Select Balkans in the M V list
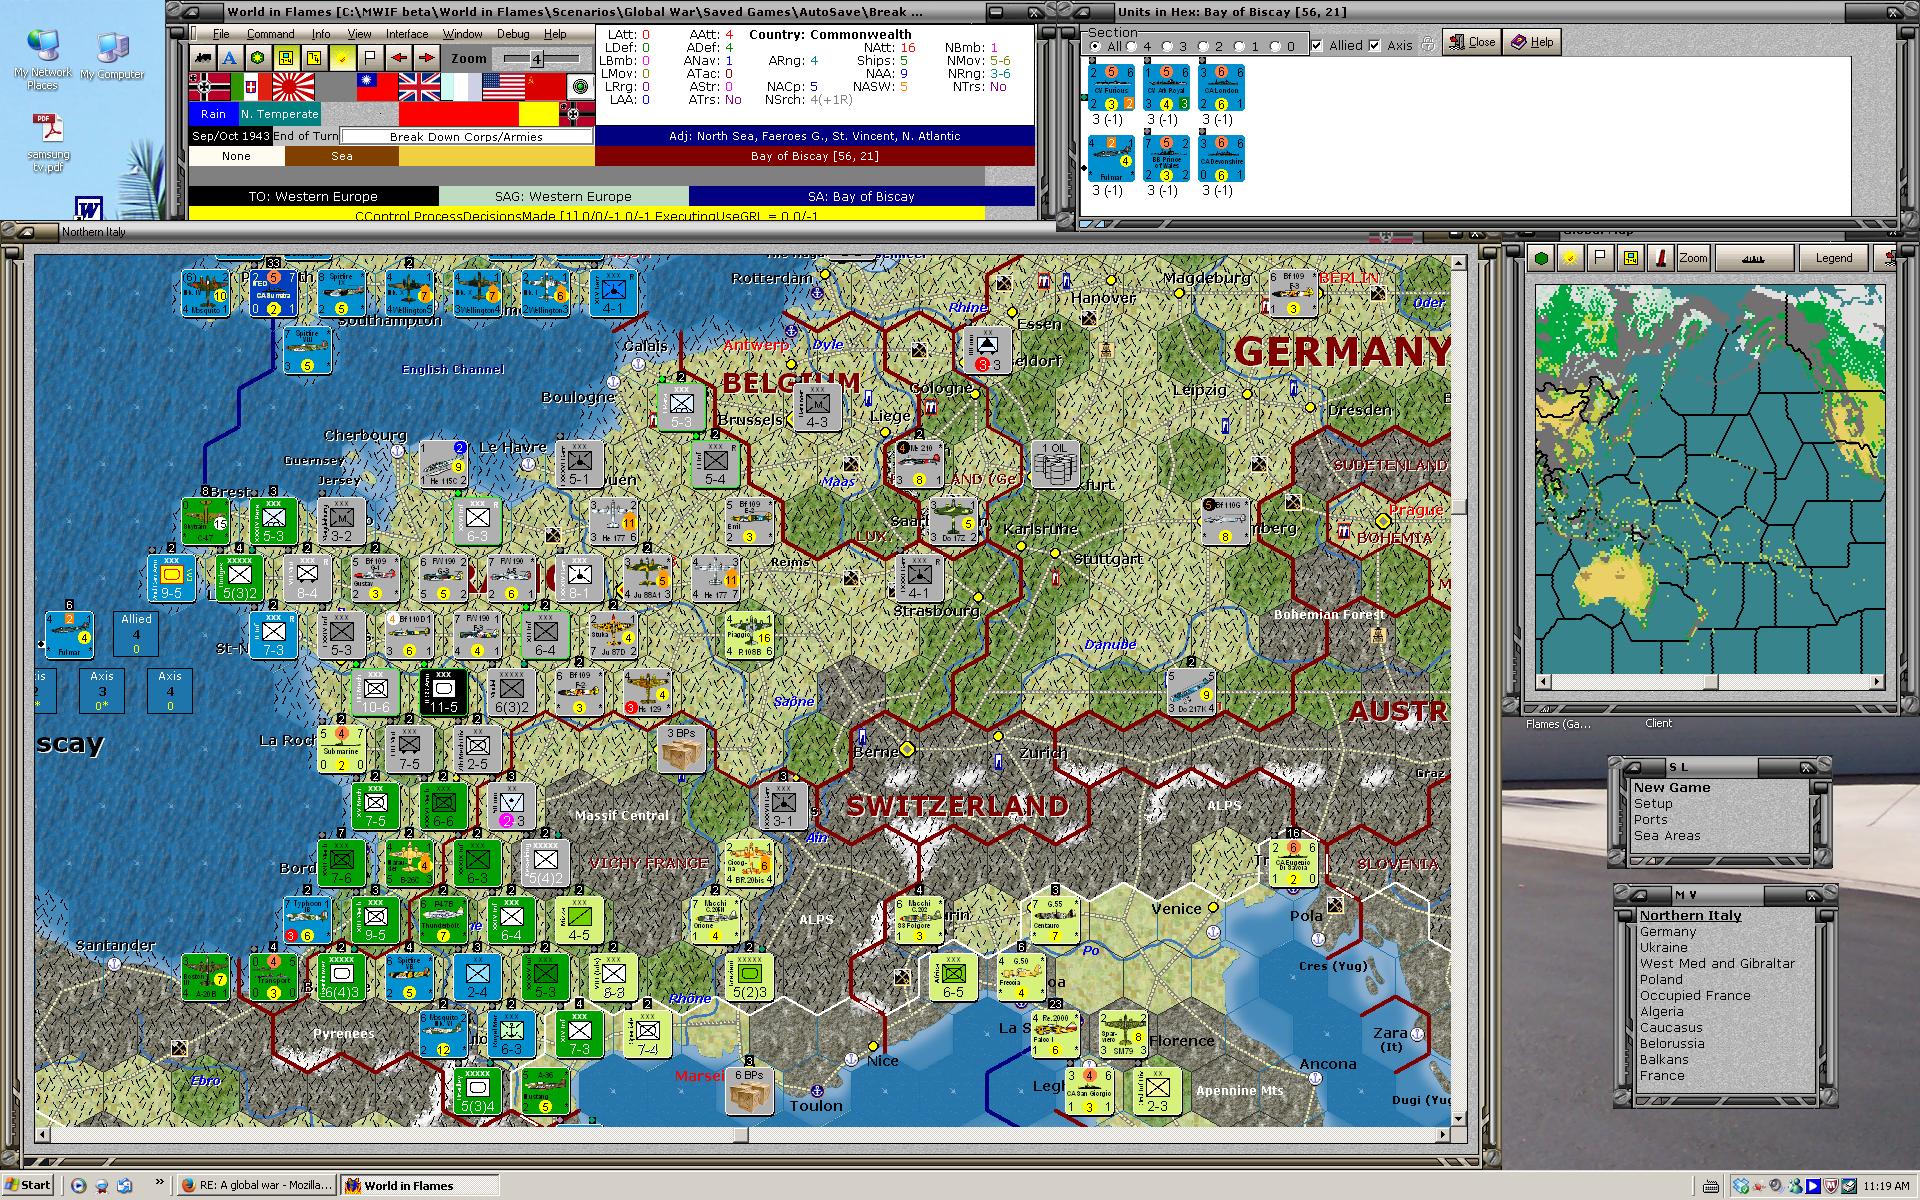The image size is (1920, 1200). [x=1664, y=1059]
